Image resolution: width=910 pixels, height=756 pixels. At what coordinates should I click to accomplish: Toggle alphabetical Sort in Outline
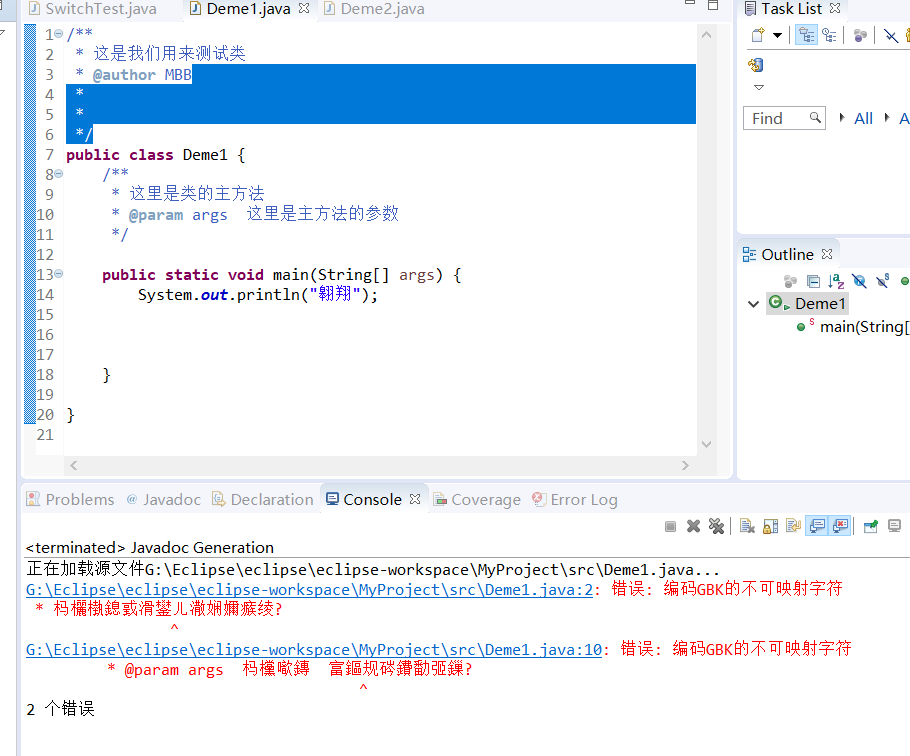[836, 281]
